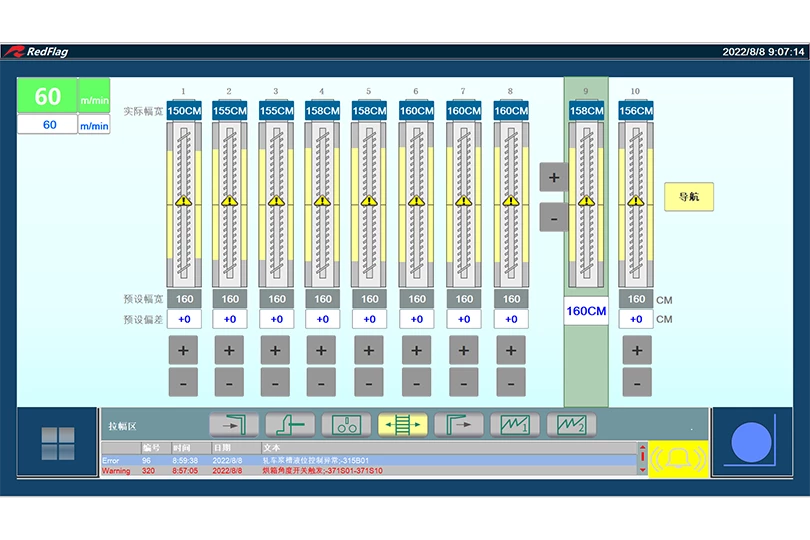This screenshot has height=540, width=810.
Task: Click the plus button under column 10
Action: click(637, 350)
